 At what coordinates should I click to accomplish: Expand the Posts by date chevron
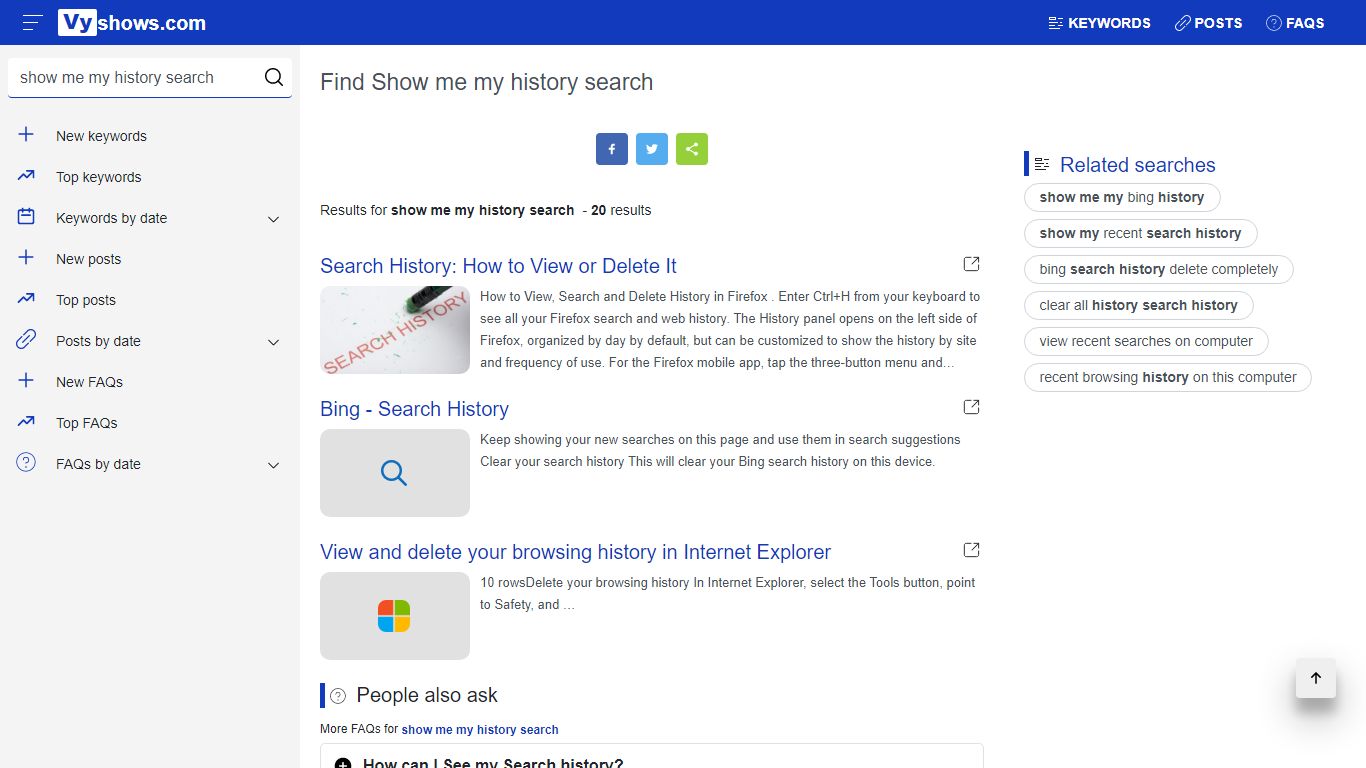point(273,342)
